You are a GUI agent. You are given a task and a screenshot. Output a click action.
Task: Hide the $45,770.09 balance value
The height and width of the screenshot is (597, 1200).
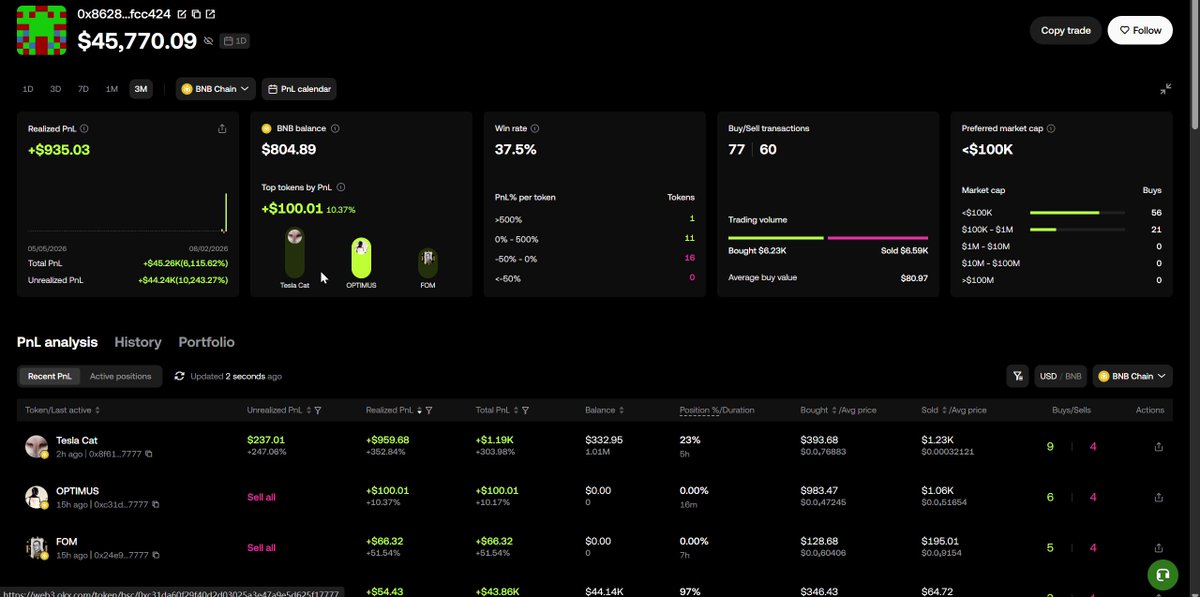pyautogui.click(x=208, y=41)
